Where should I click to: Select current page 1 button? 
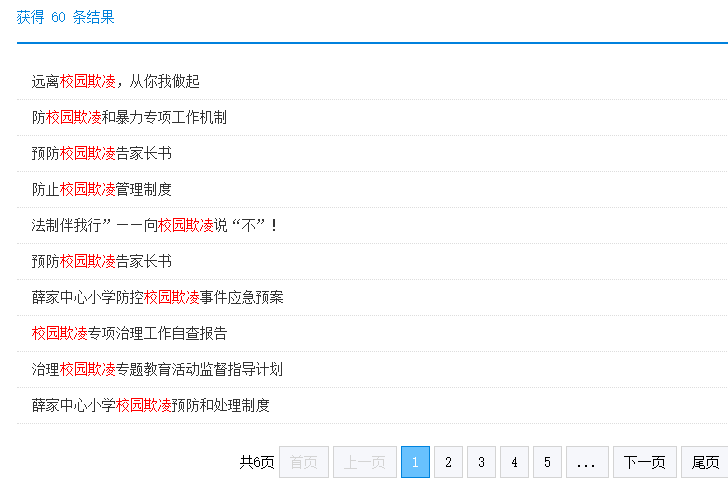tap(415, 462)
